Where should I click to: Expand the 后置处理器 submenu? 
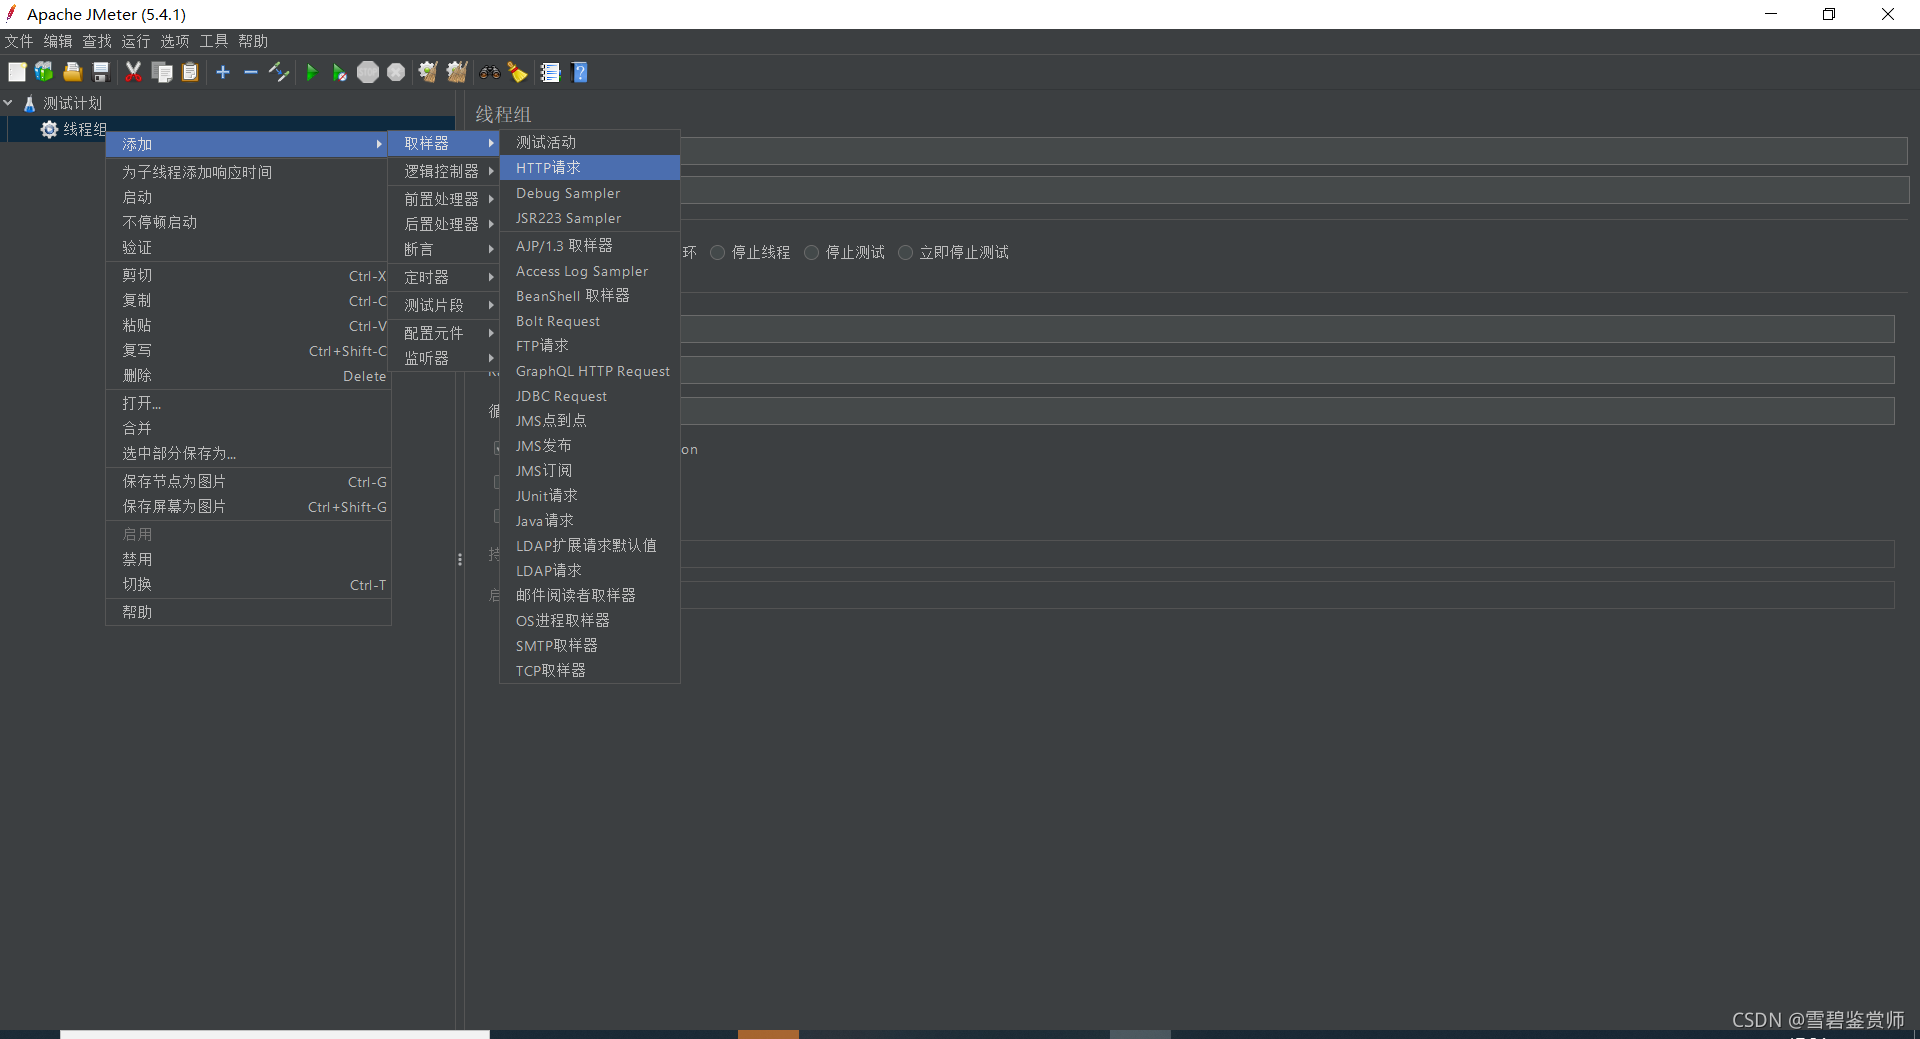445,224
